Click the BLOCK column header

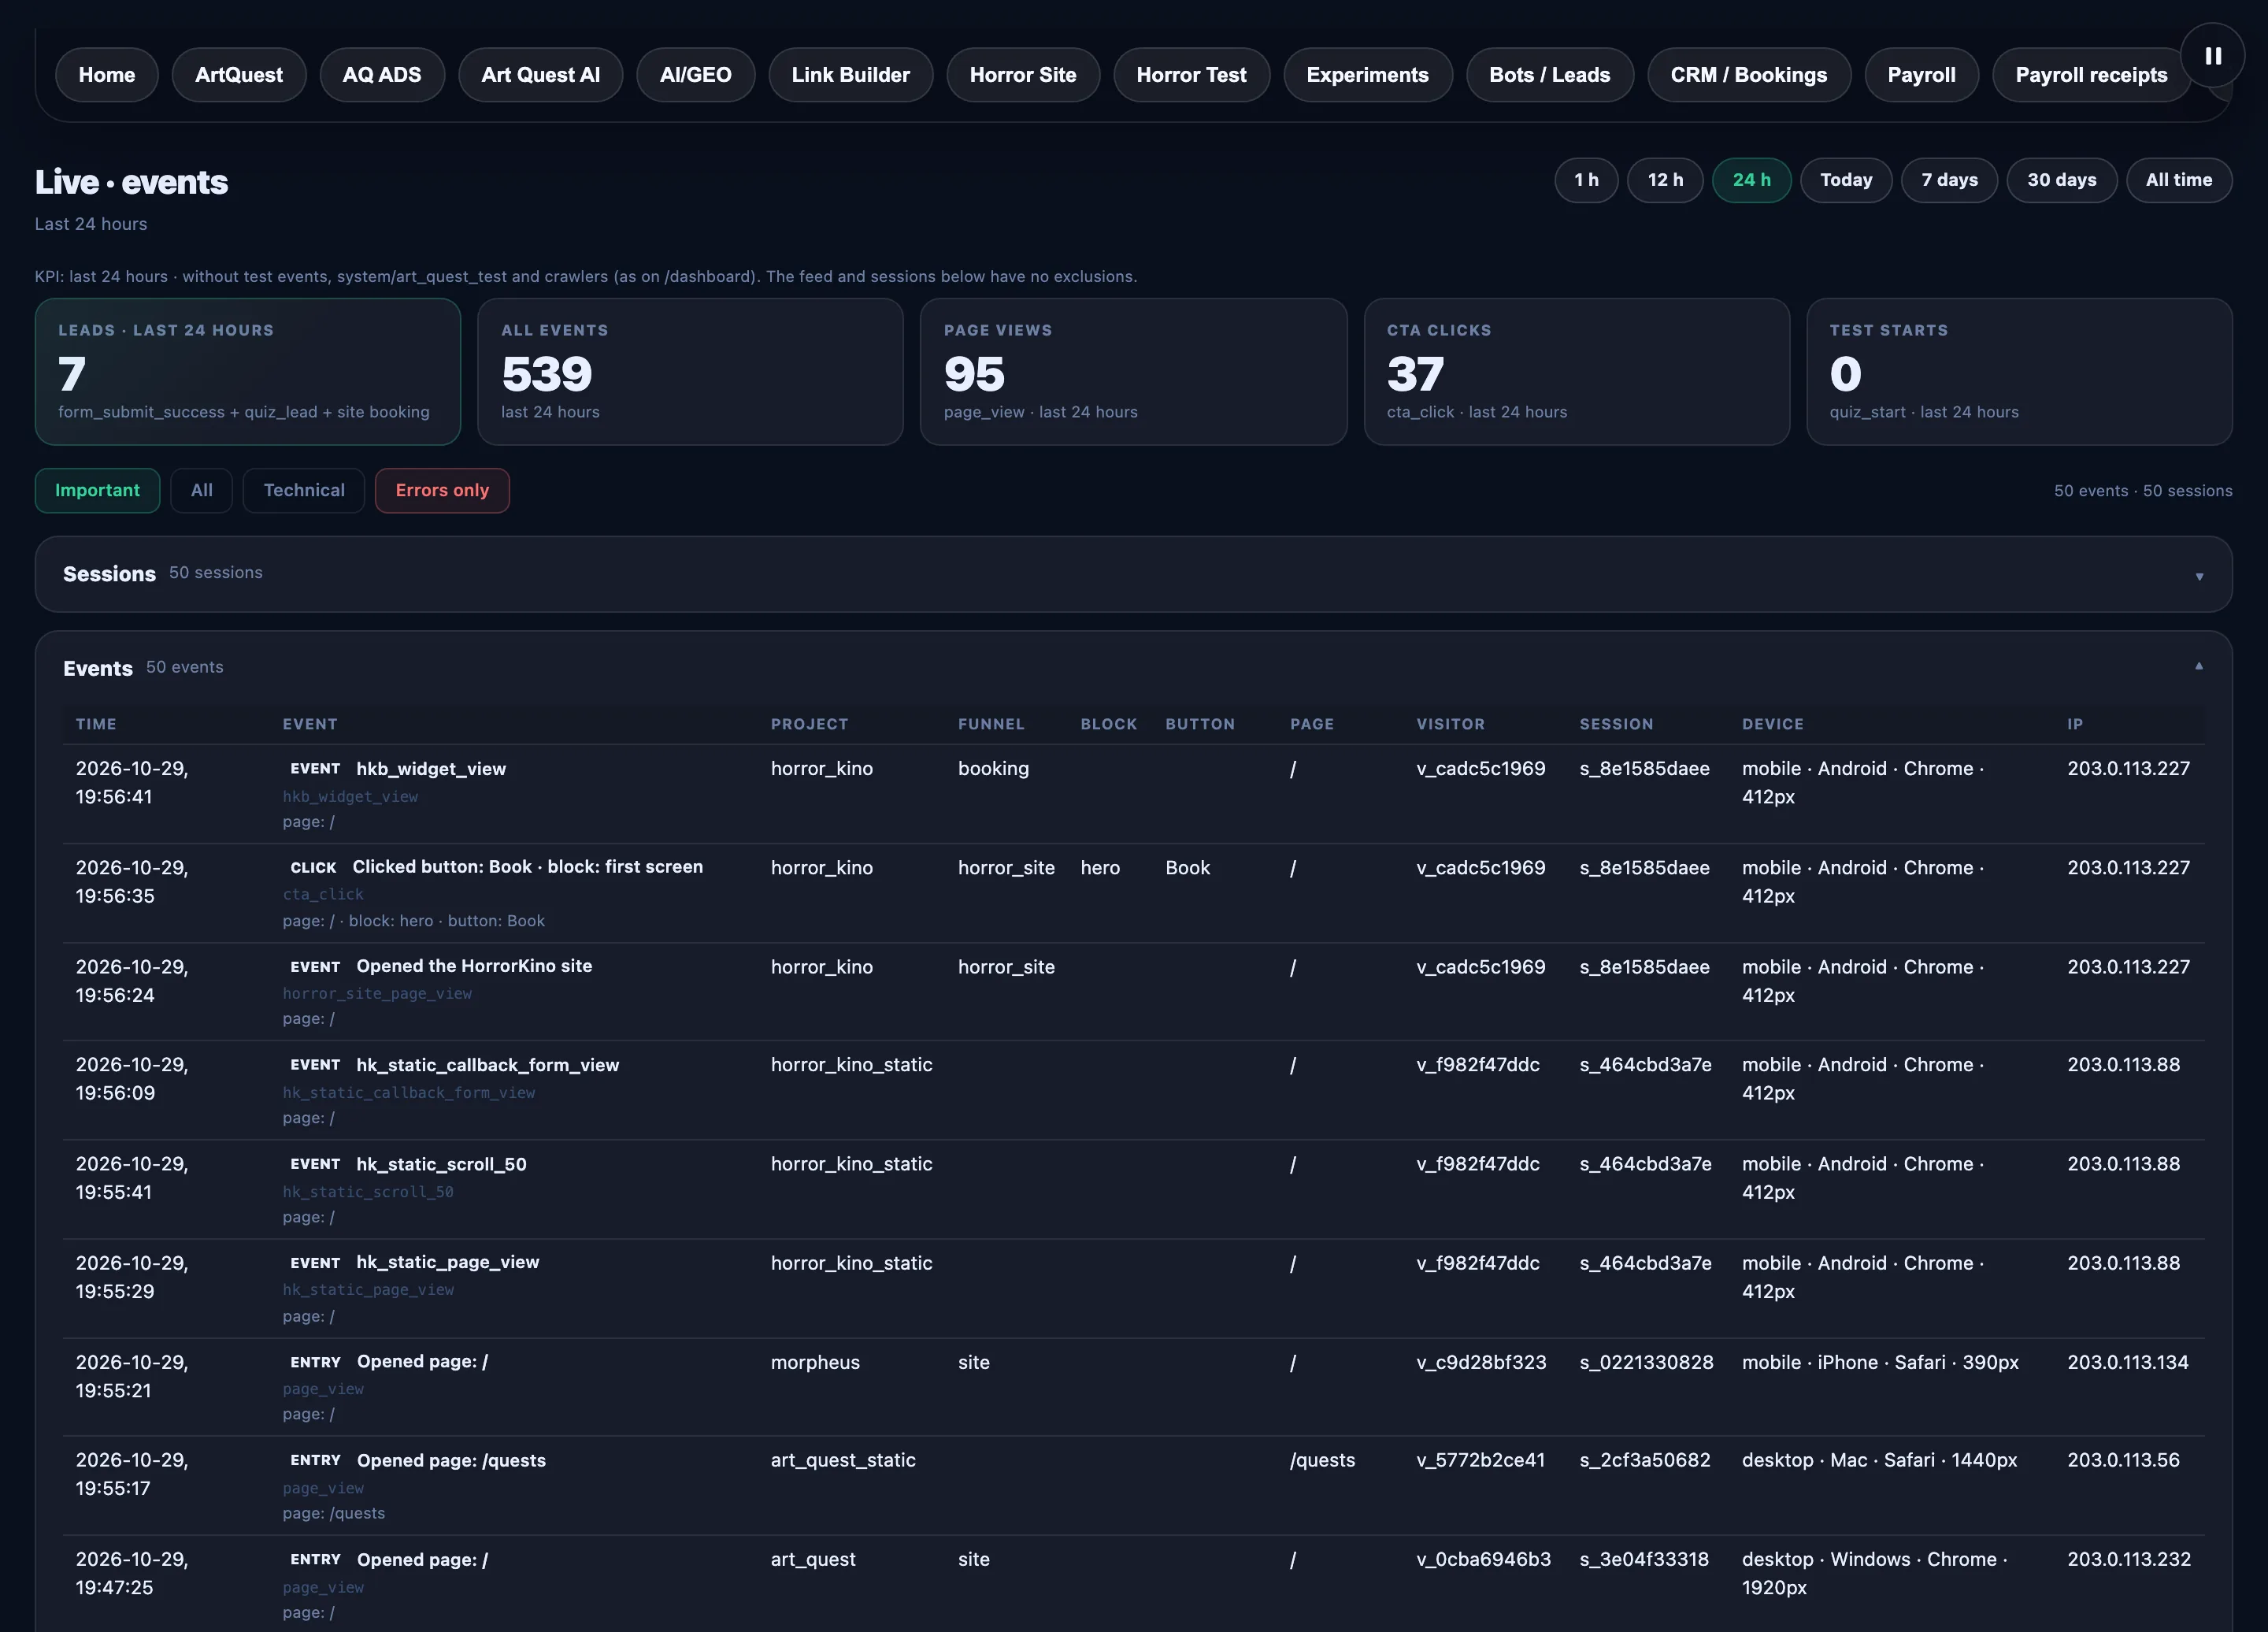(1109, 724)
